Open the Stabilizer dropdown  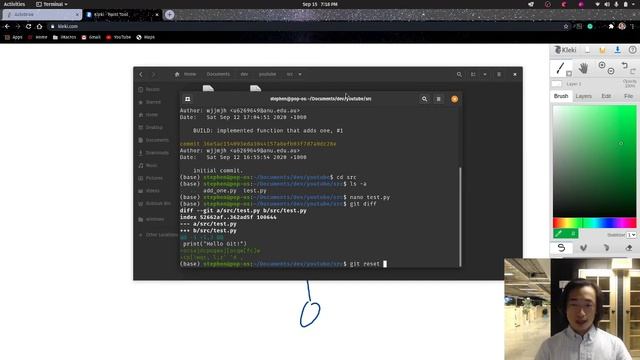[631, 235]
